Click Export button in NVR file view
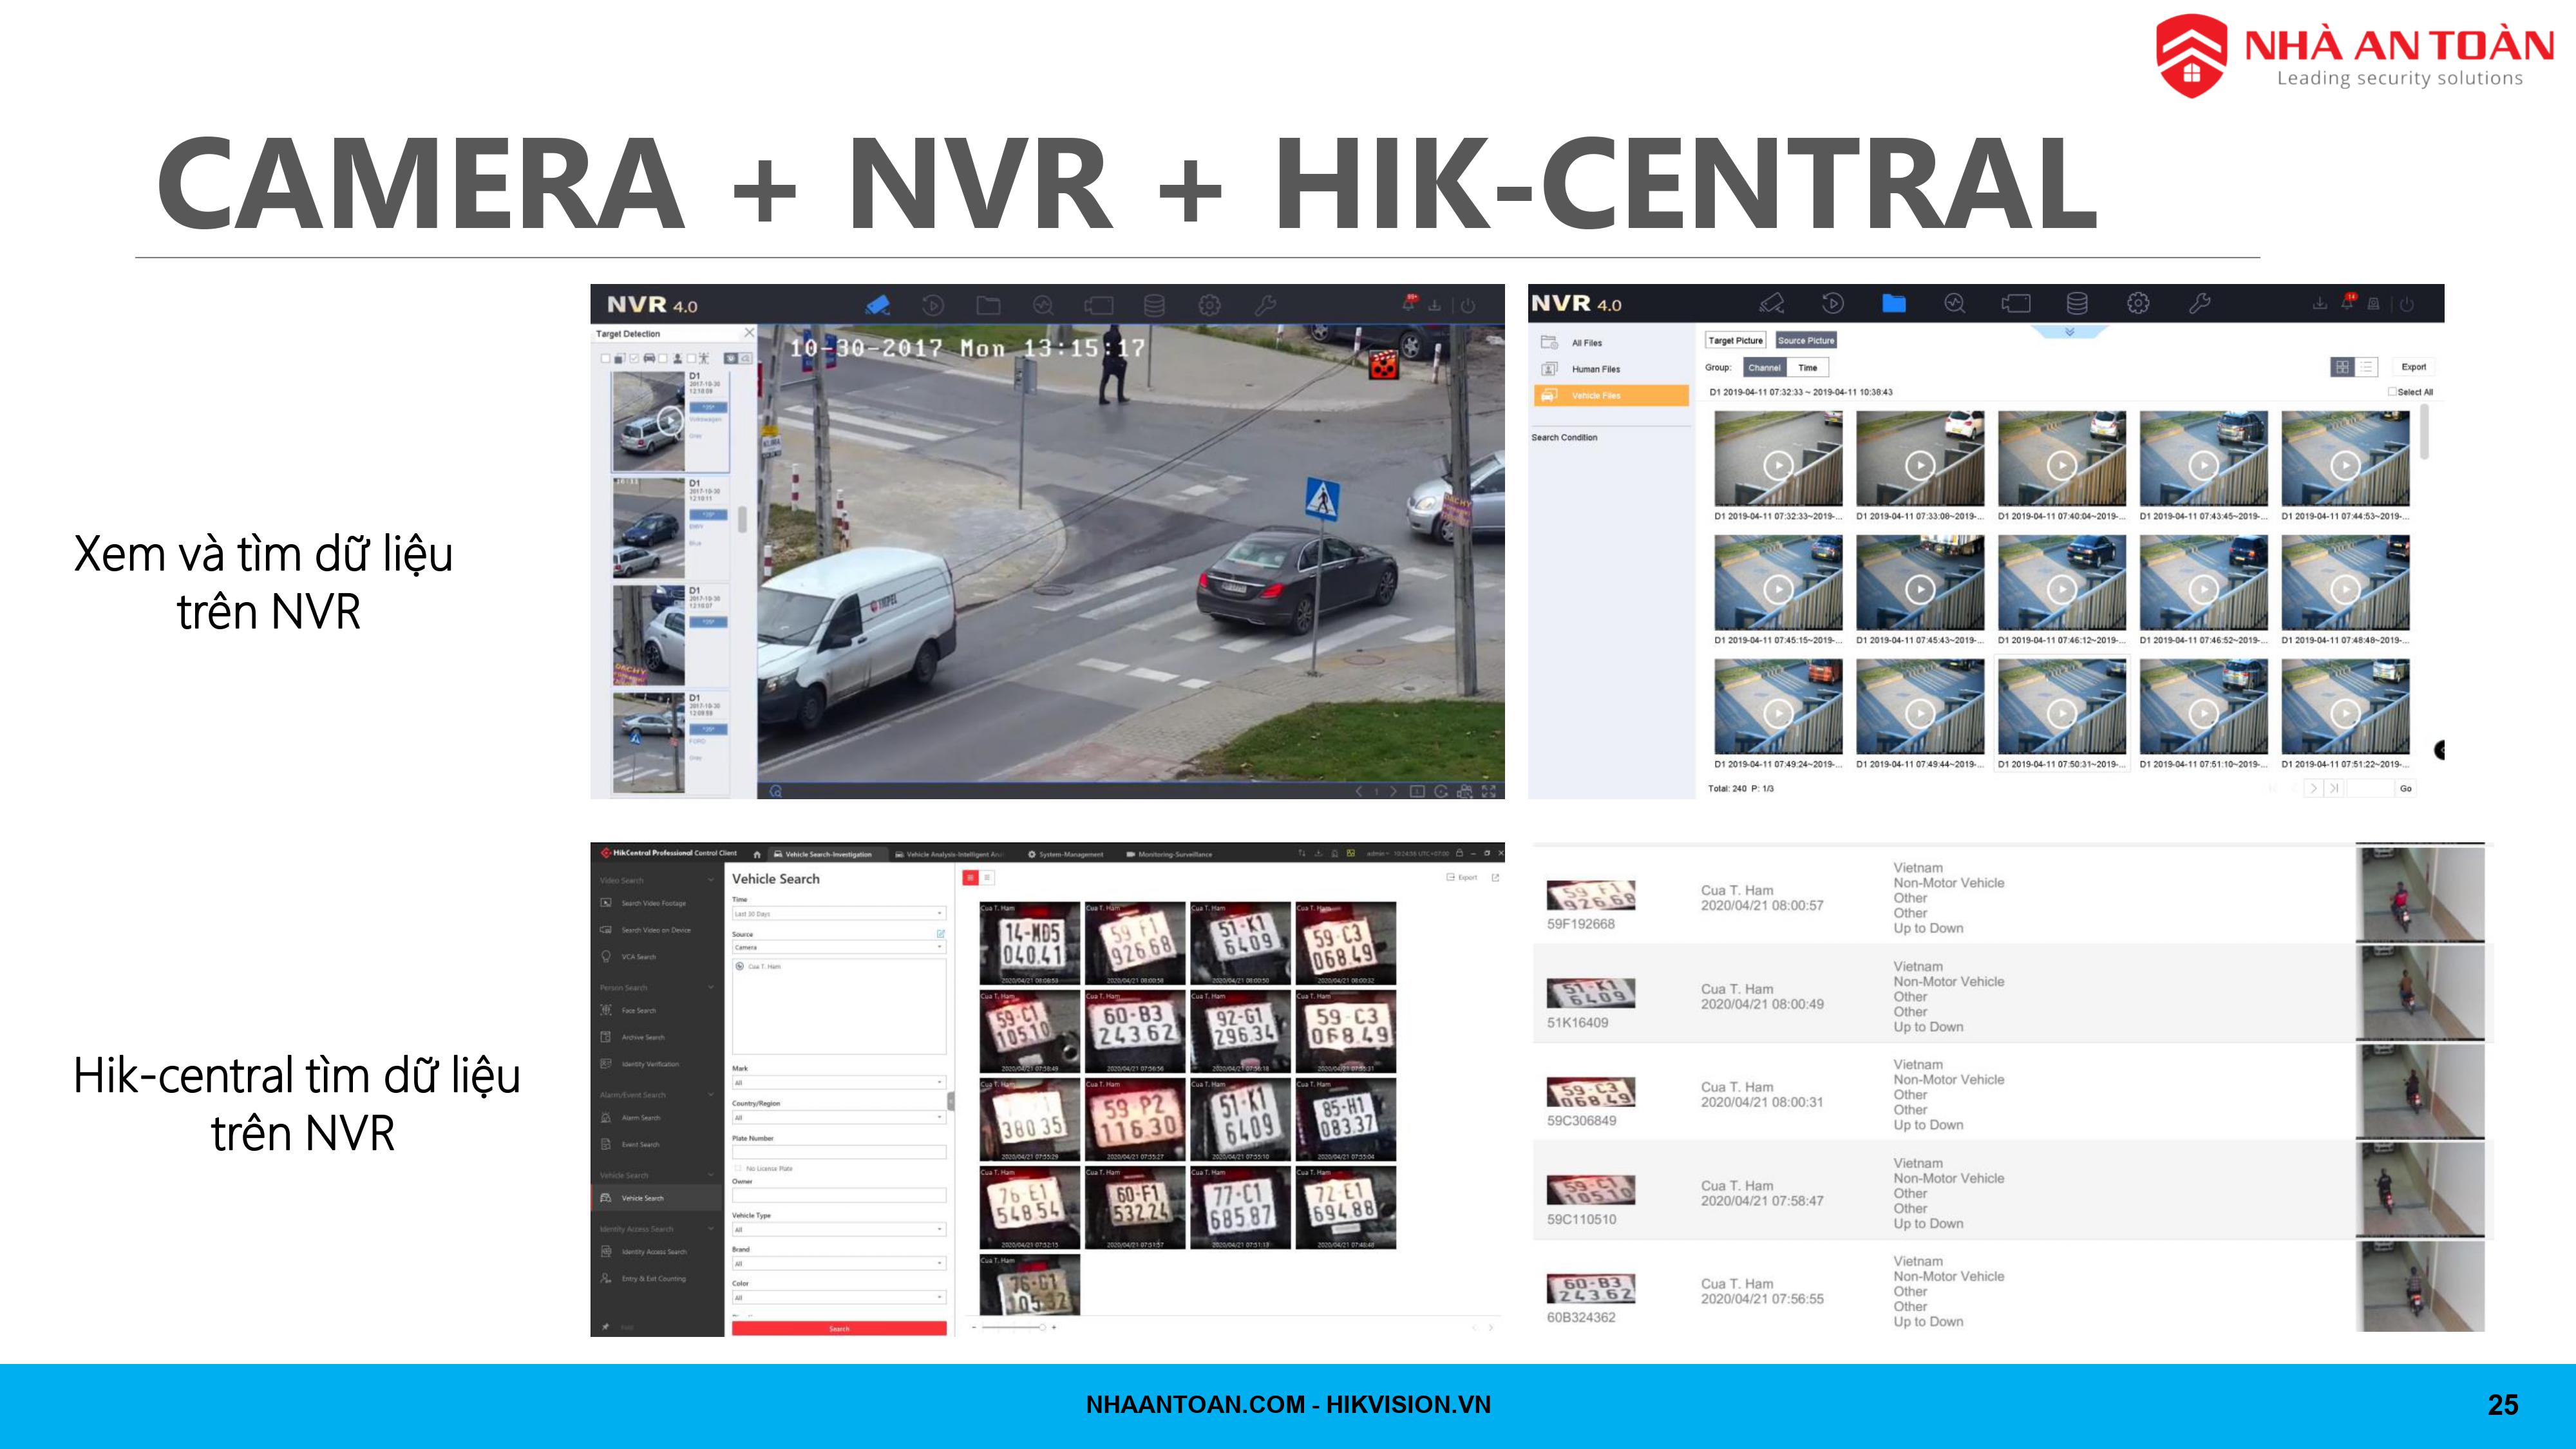The image size is (2576, 1449). pos(2413,367)
